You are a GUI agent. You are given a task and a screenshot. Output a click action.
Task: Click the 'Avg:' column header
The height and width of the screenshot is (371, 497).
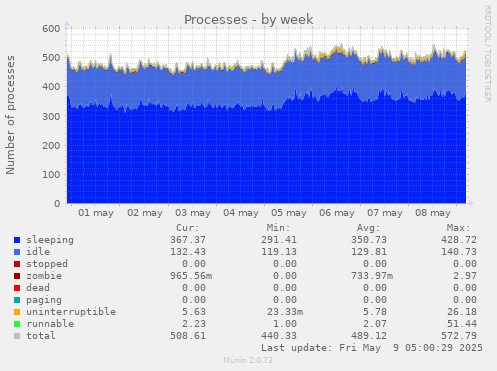point(368,228)
